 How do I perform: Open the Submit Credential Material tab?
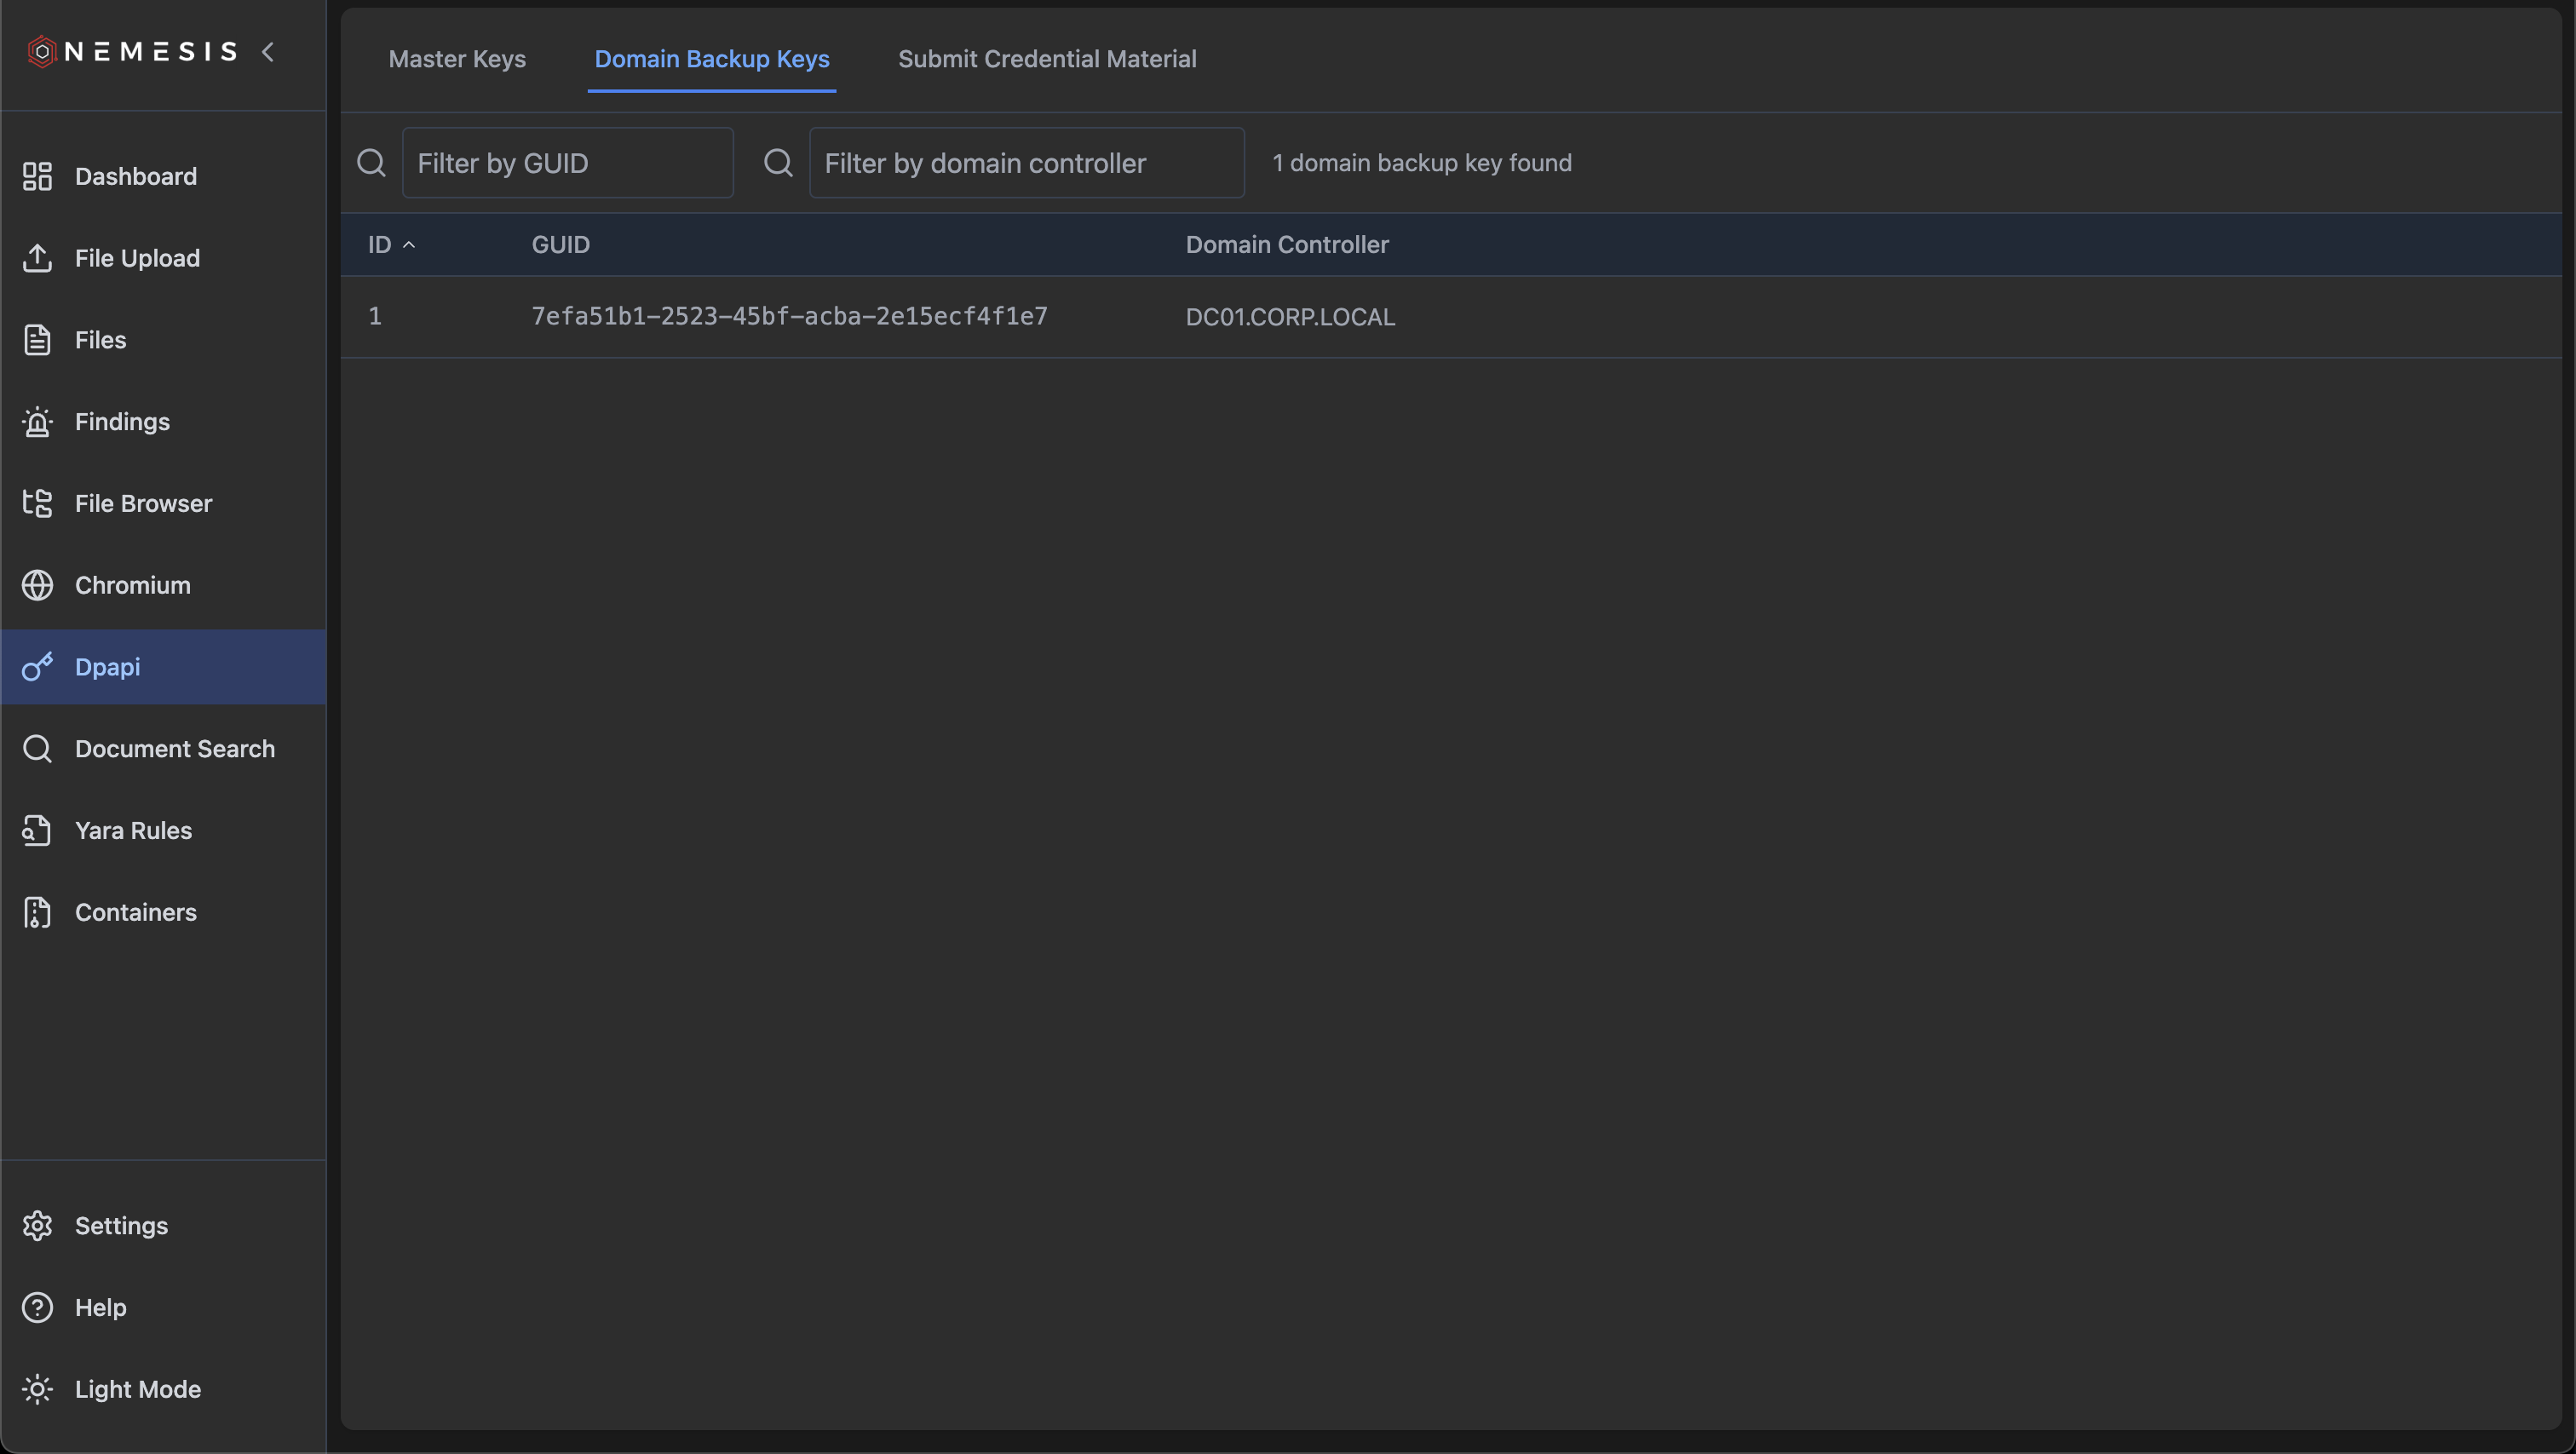pos(1047,59)
